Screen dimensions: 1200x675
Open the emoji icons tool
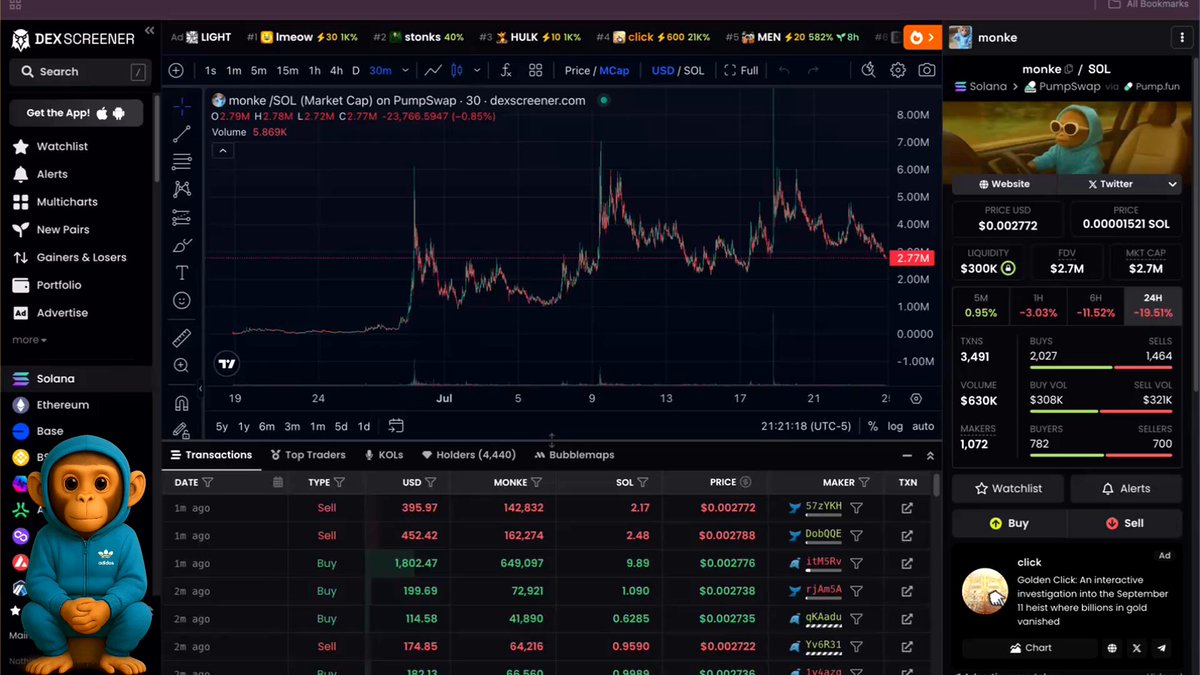click(182, 300)
